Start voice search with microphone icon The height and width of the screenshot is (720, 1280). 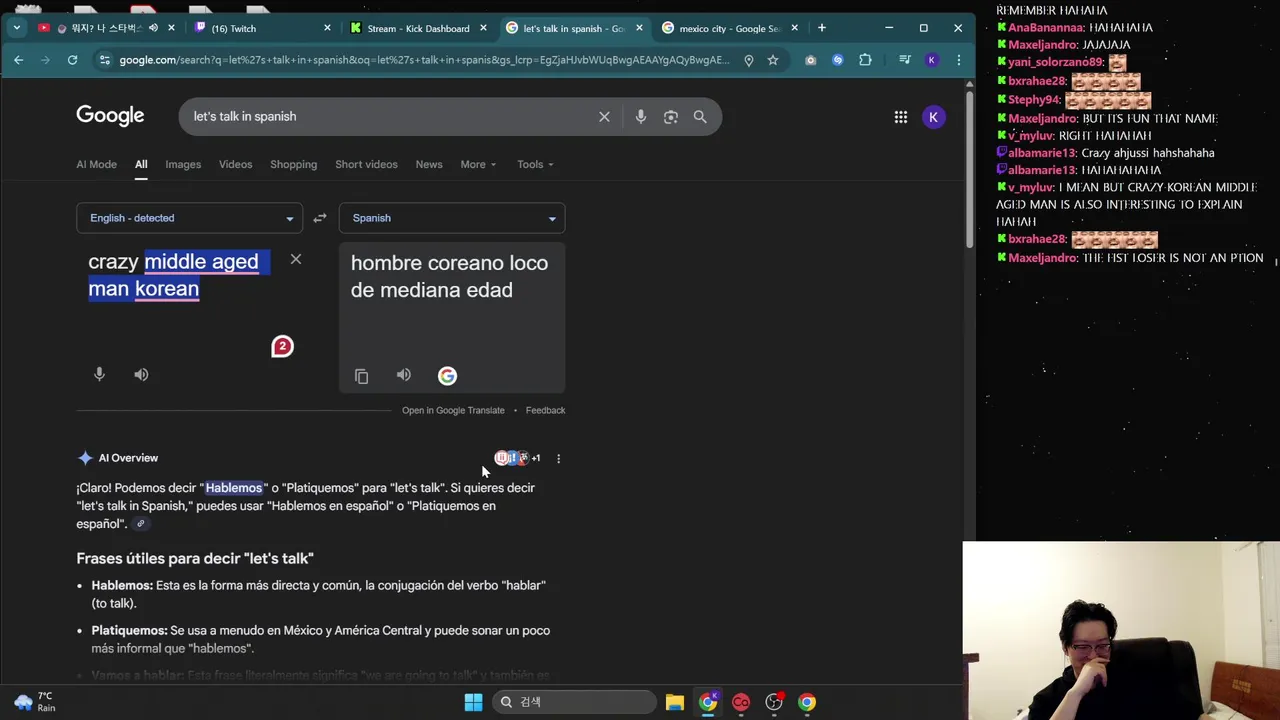click(641, 117)
